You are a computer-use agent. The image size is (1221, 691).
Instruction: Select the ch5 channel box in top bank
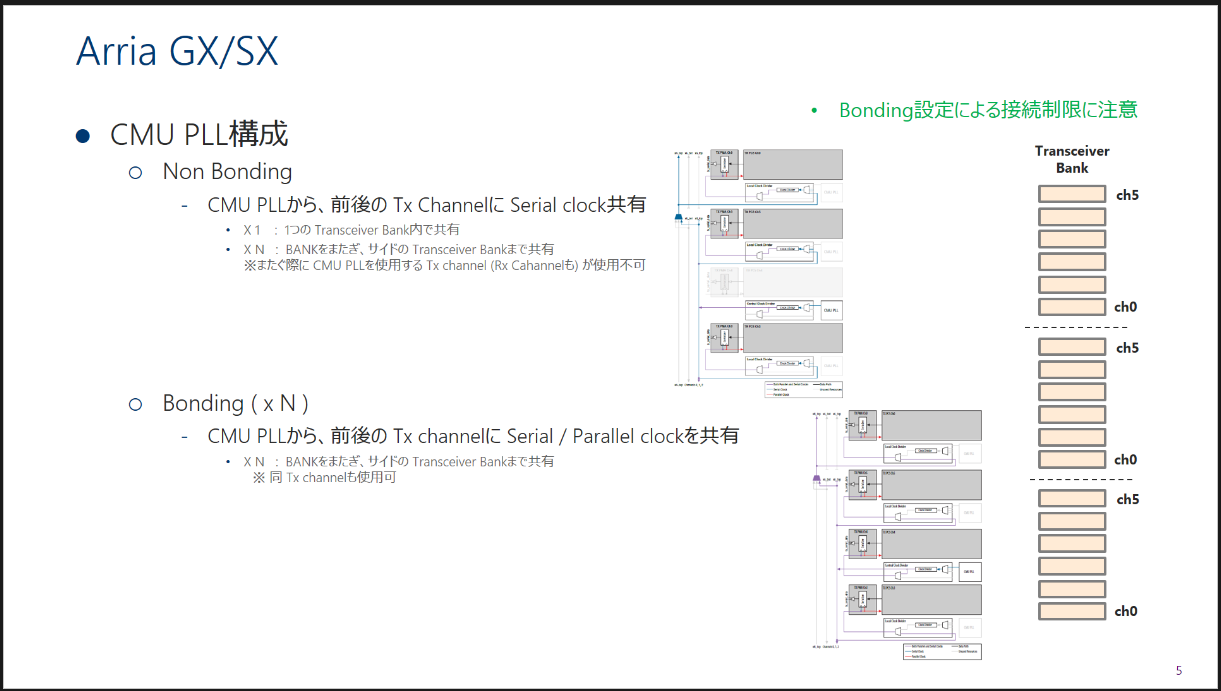(1071, 195)
